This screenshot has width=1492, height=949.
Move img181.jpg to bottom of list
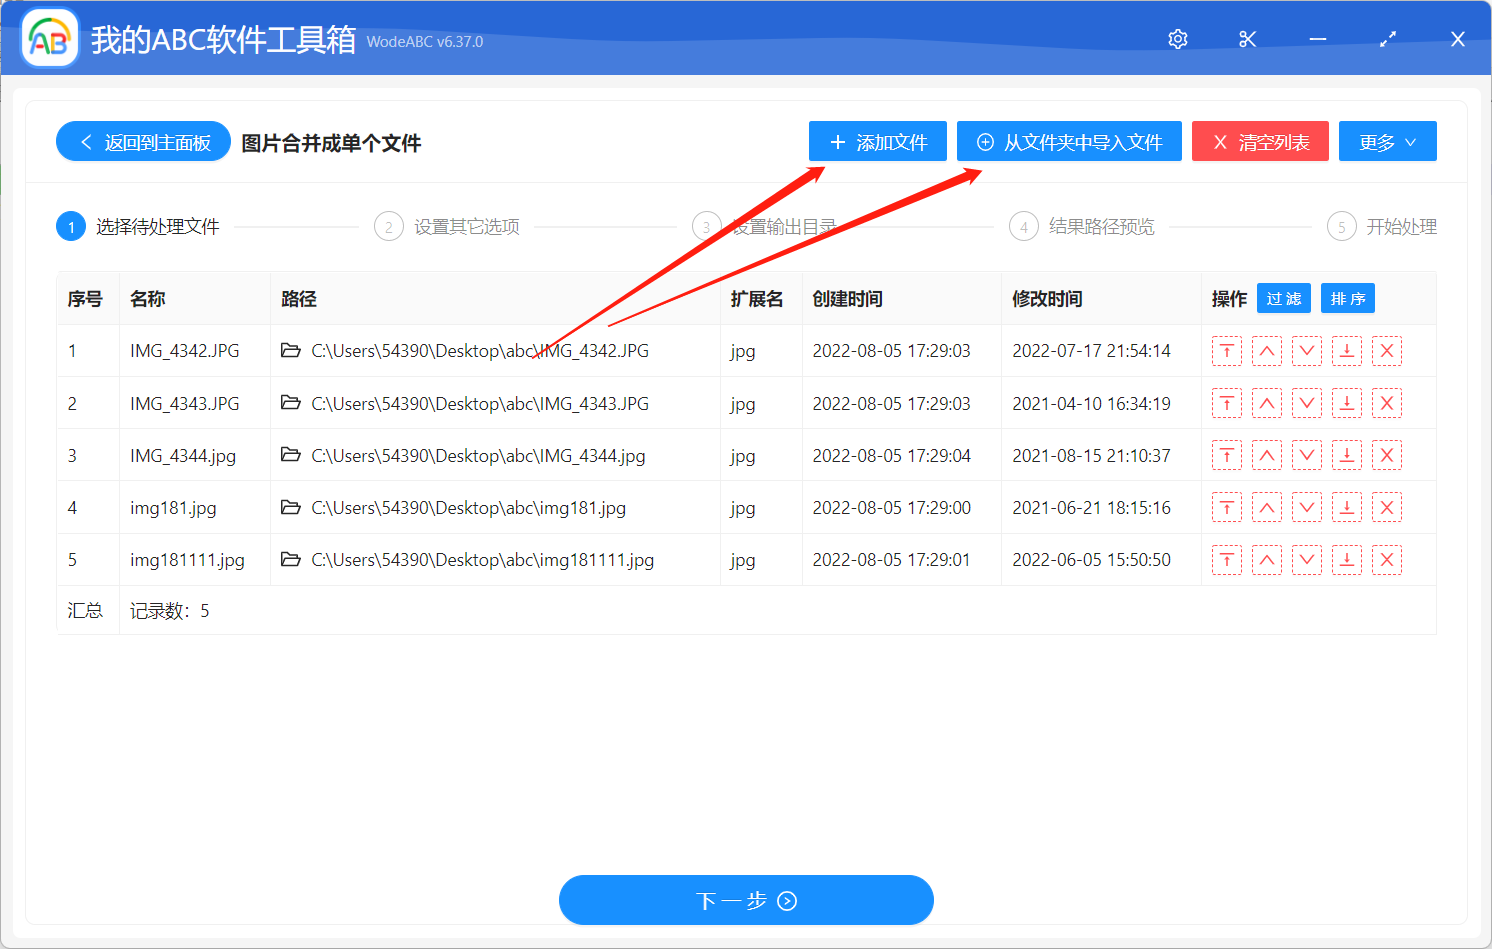[1347, 507]
